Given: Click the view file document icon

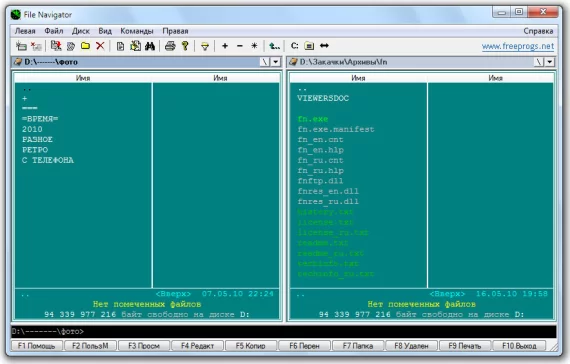Looking at the screenshot, I should [120, 46].
